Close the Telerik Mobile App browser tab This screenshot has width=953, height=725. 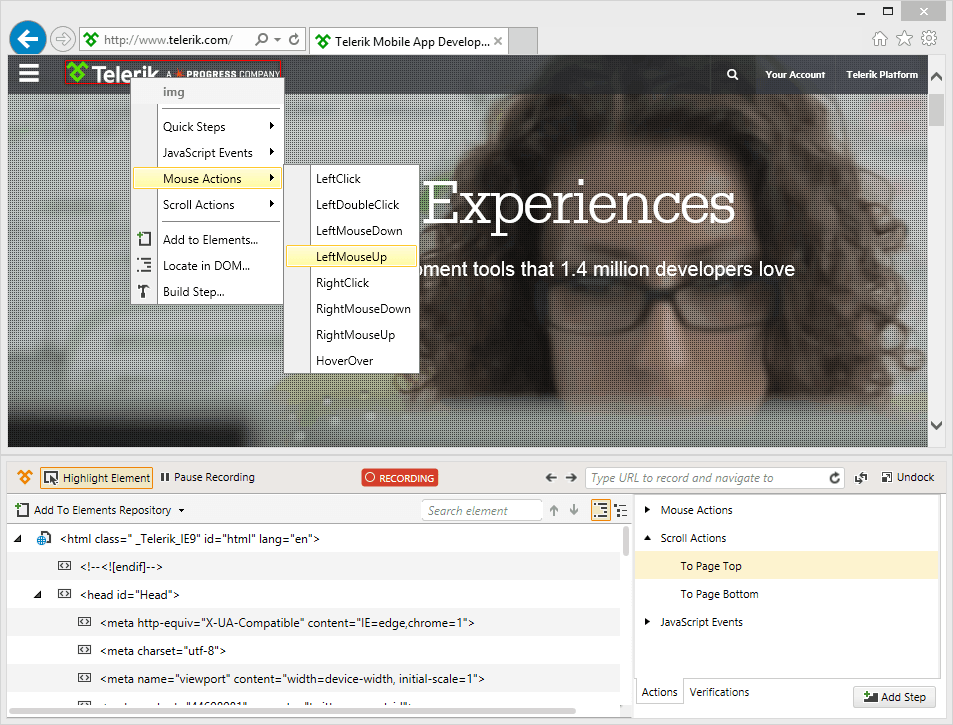(x=498, y=41)
